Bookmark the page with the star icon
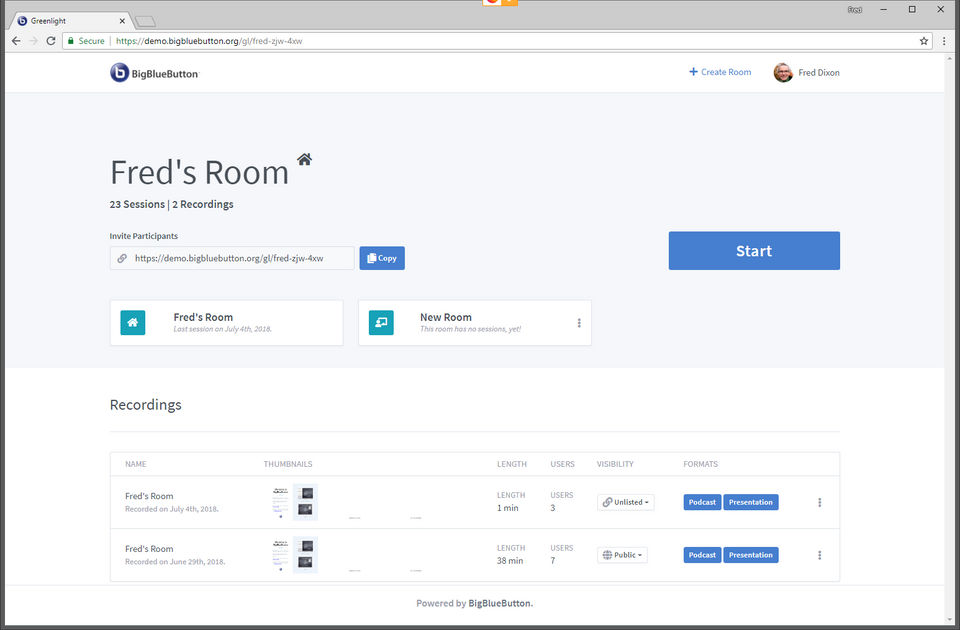This screenshot has width=960, height=630. [924, 41]
